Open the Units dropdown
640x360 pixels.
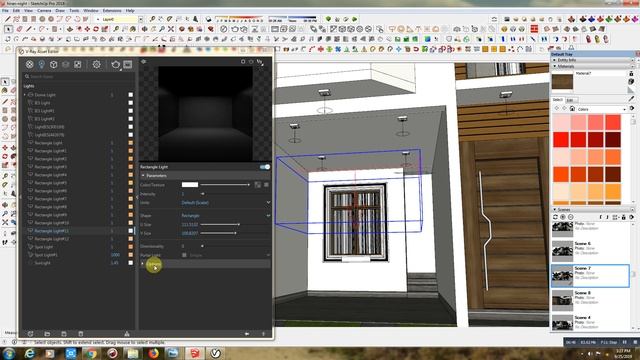click(225, 202)
